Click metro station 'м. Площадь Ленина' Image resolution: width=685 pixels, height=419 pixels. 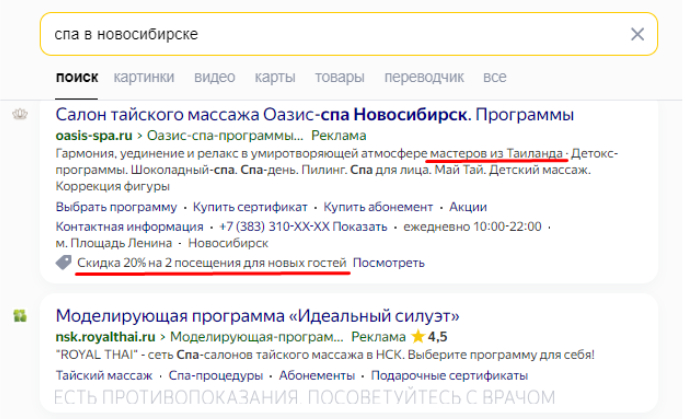114,243
